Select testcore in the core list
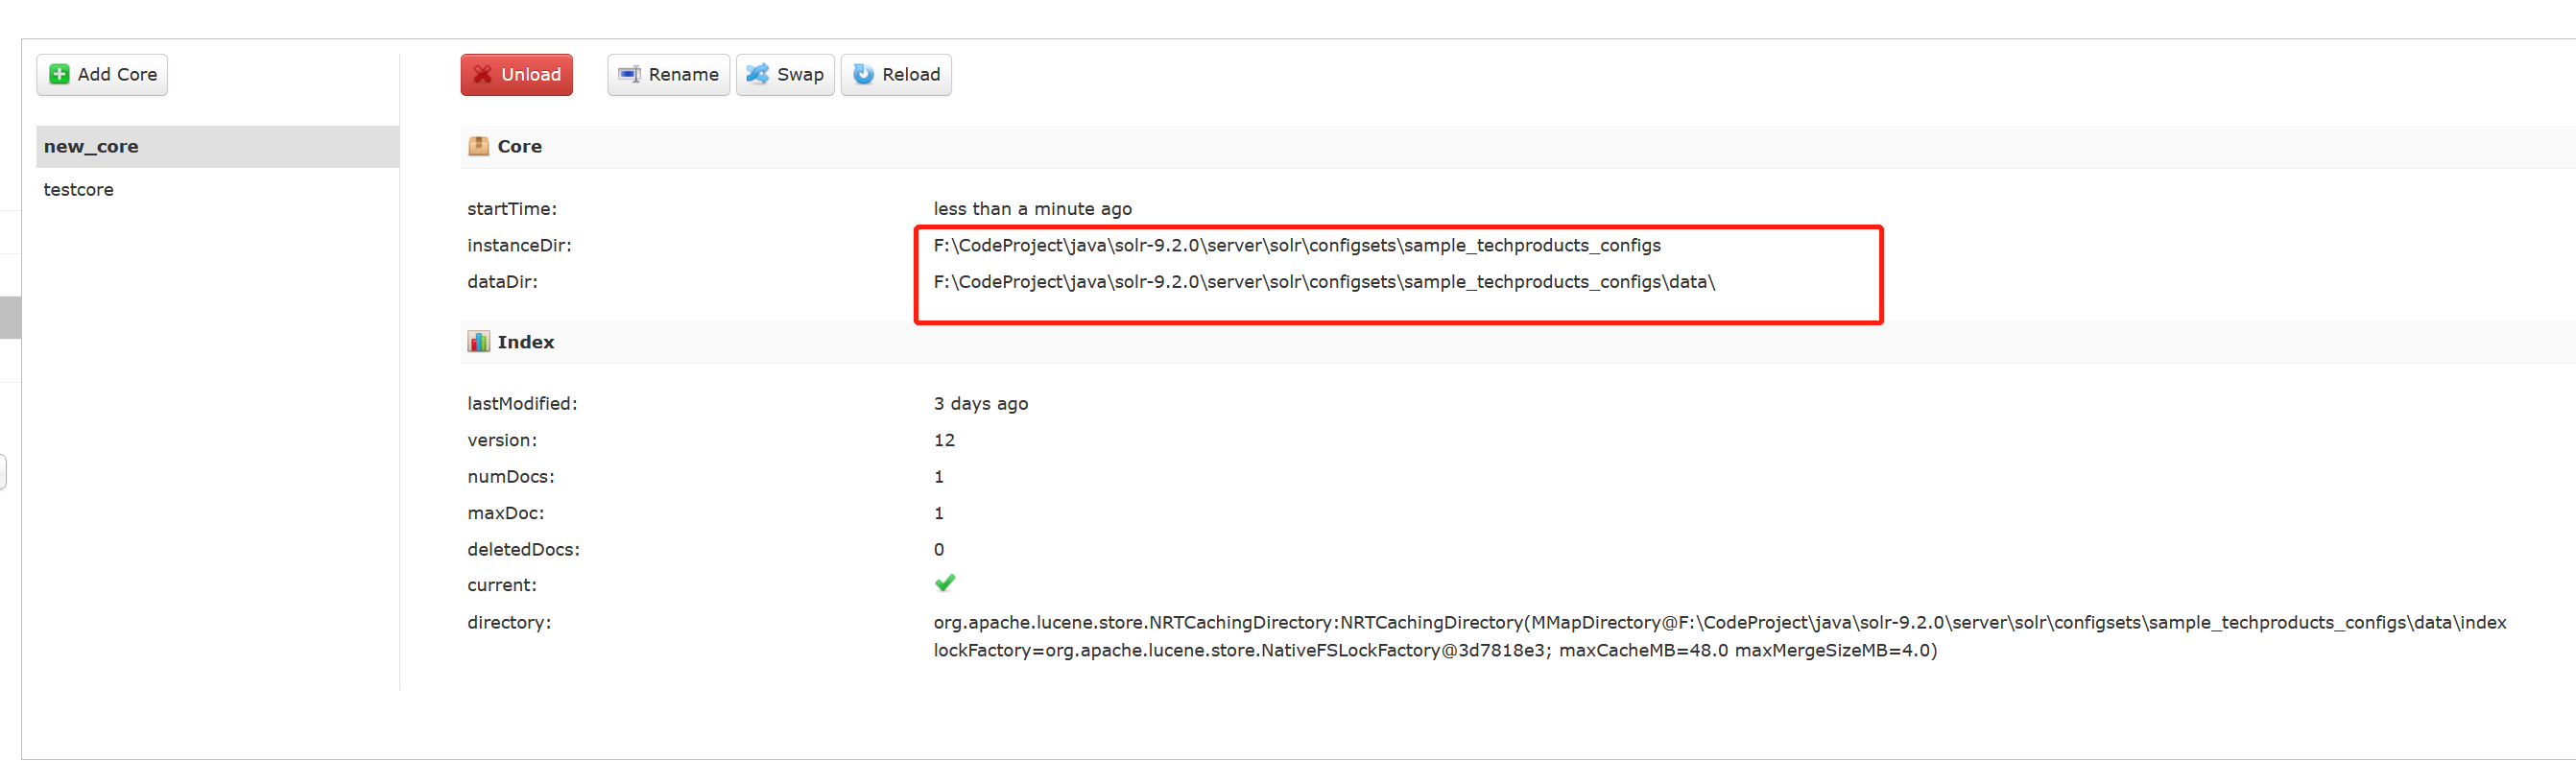2576x761 pixels. click(x=217, y=190)
